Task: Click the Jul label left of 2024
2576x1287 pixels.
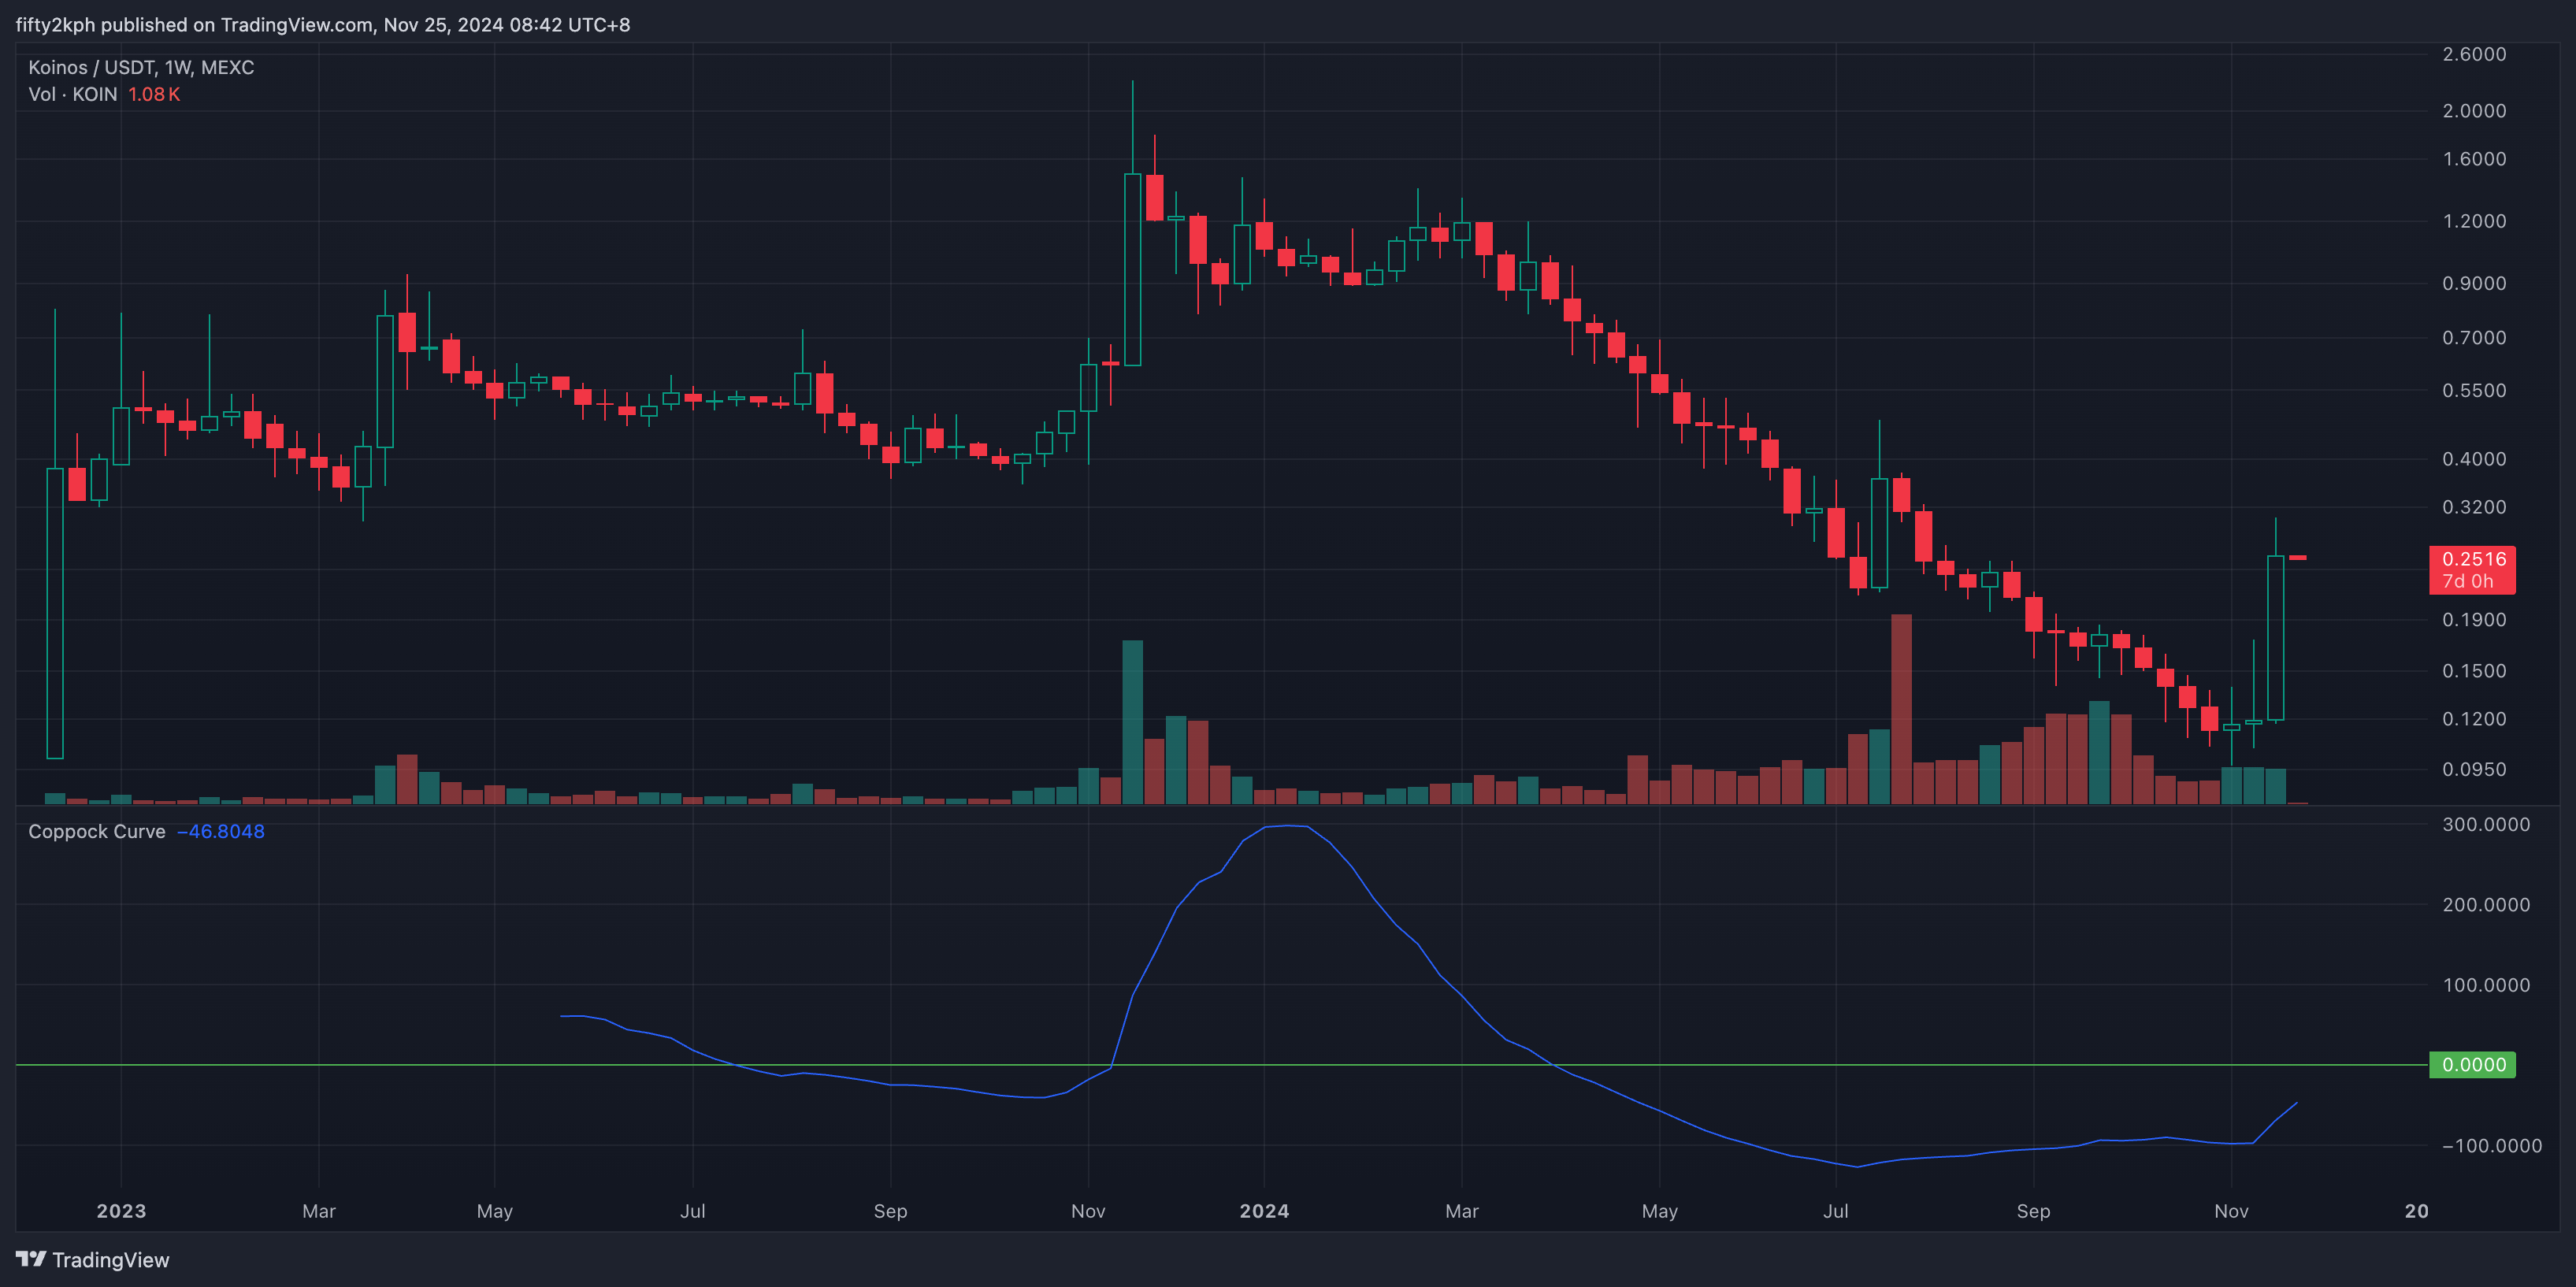Action: pos(692,1210)
